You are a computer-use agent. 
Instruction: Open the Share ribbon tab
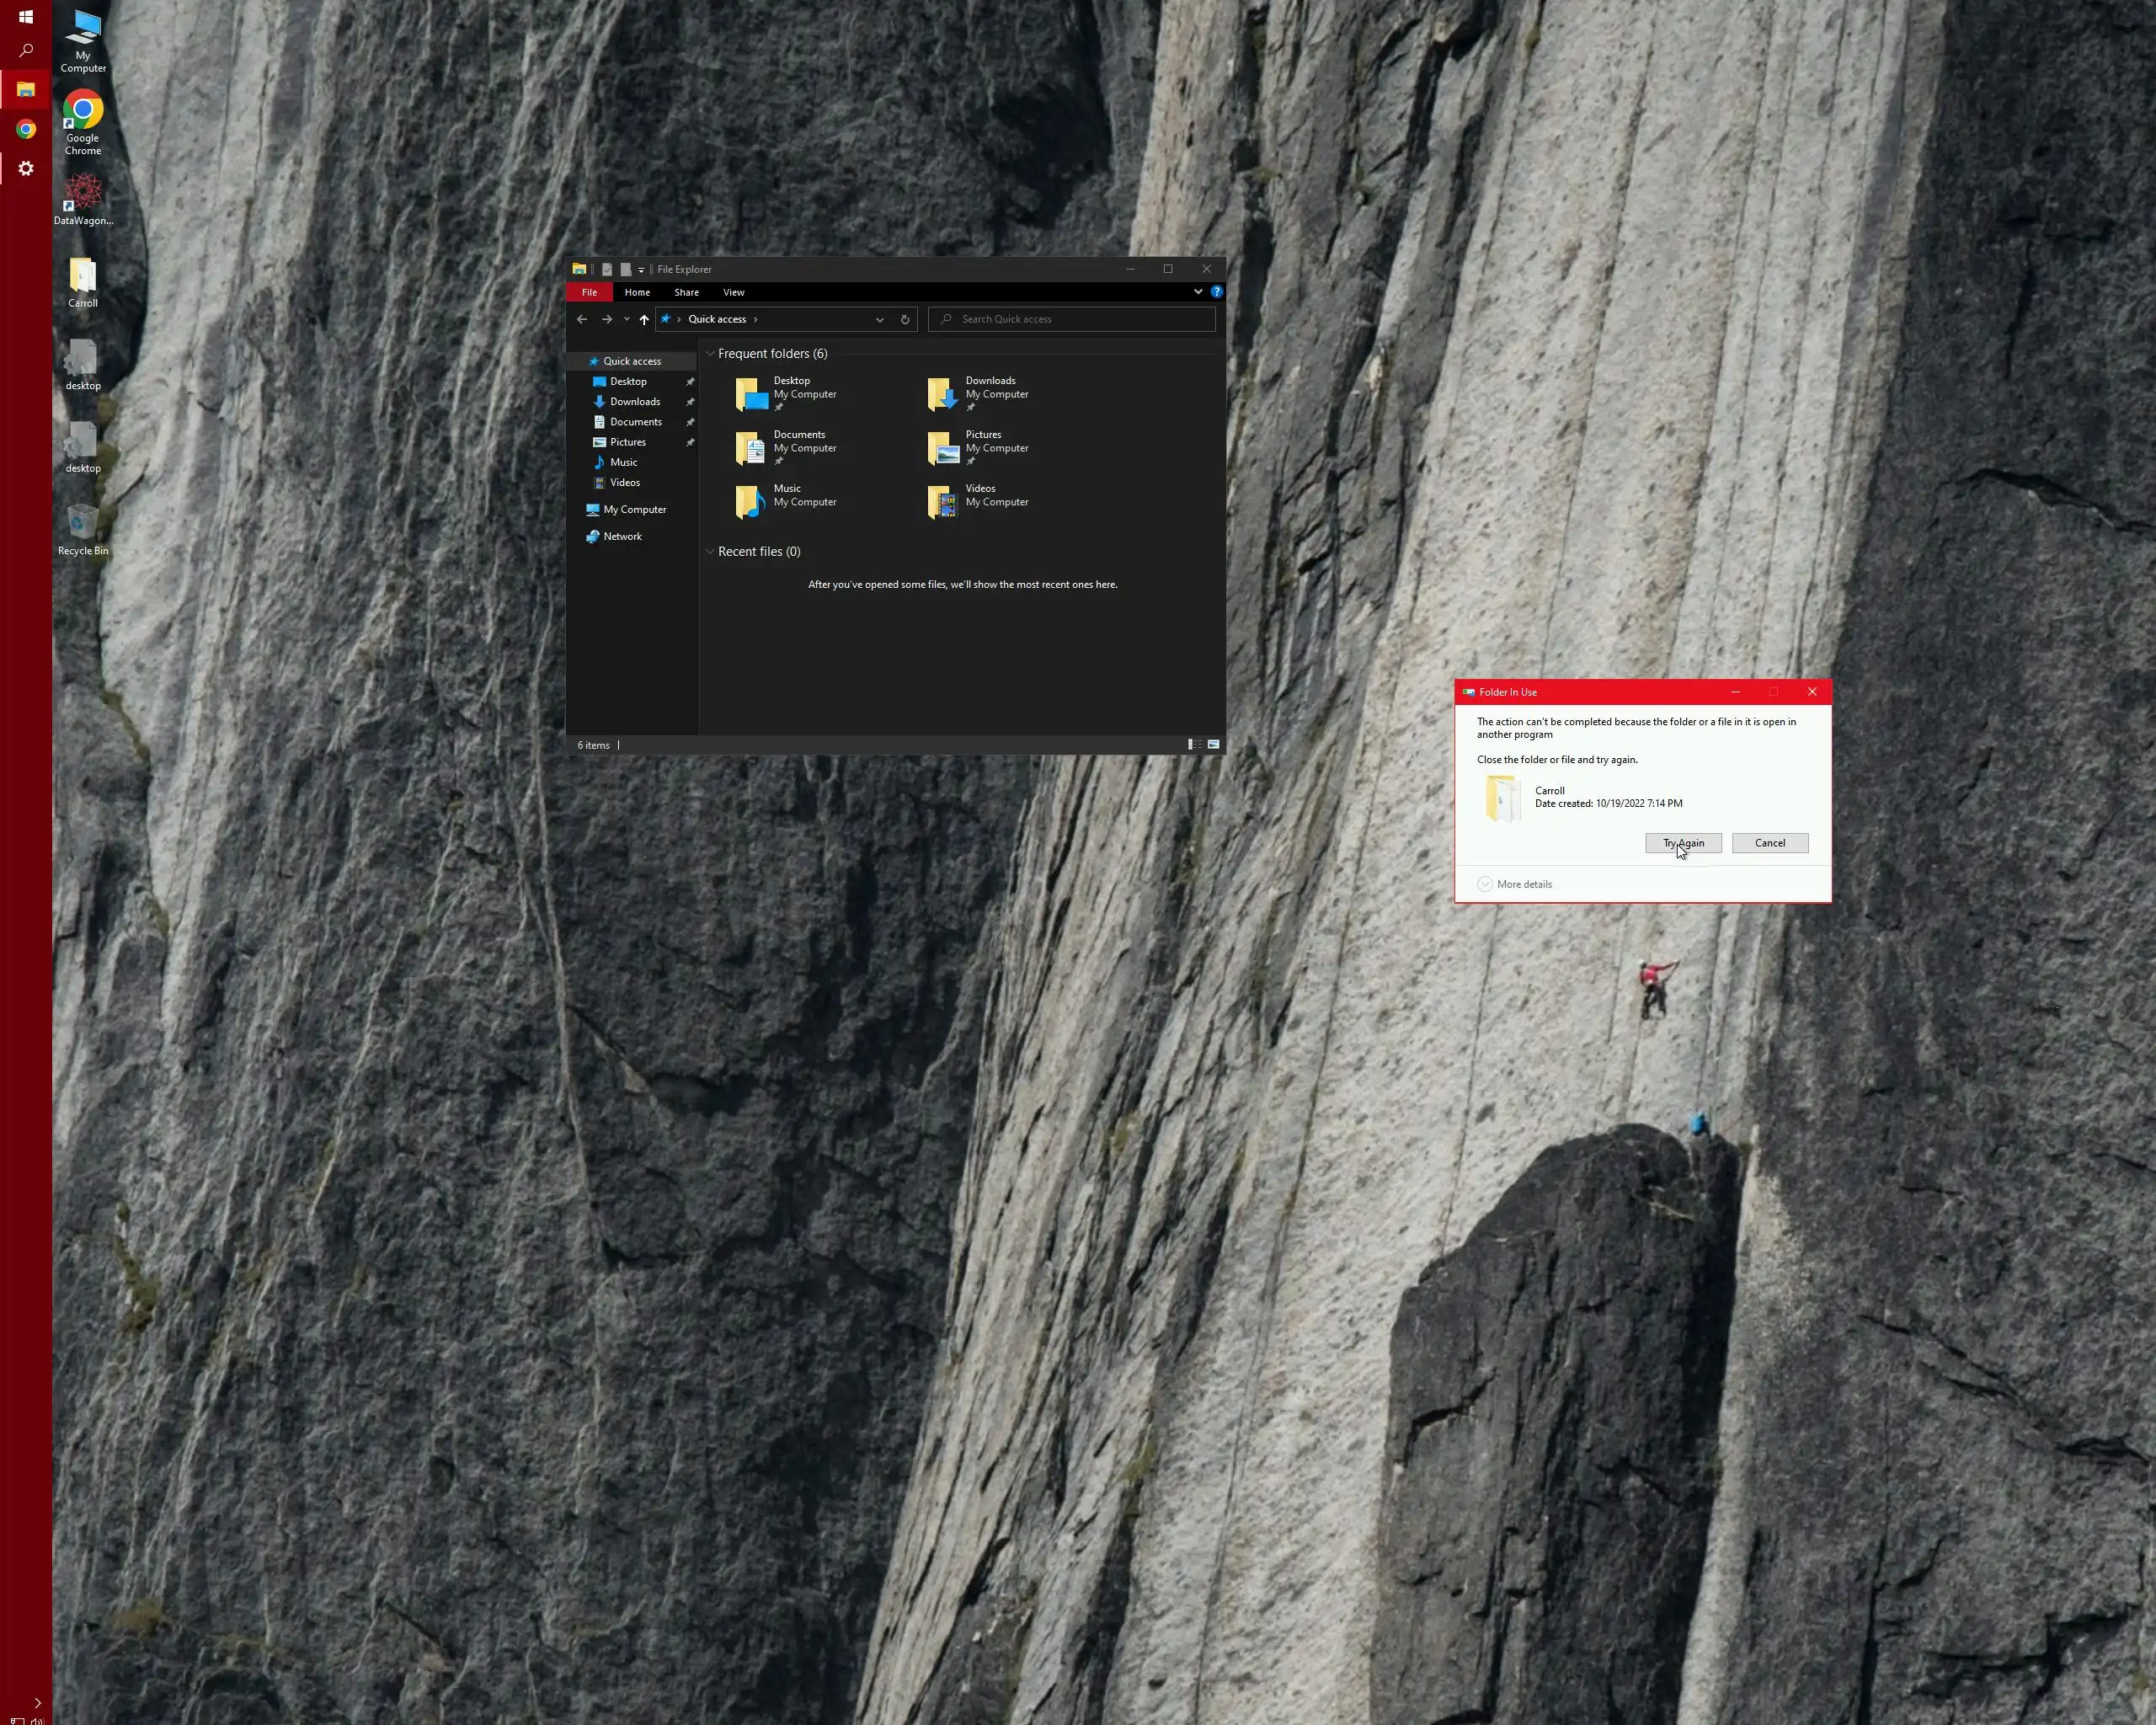686,293
